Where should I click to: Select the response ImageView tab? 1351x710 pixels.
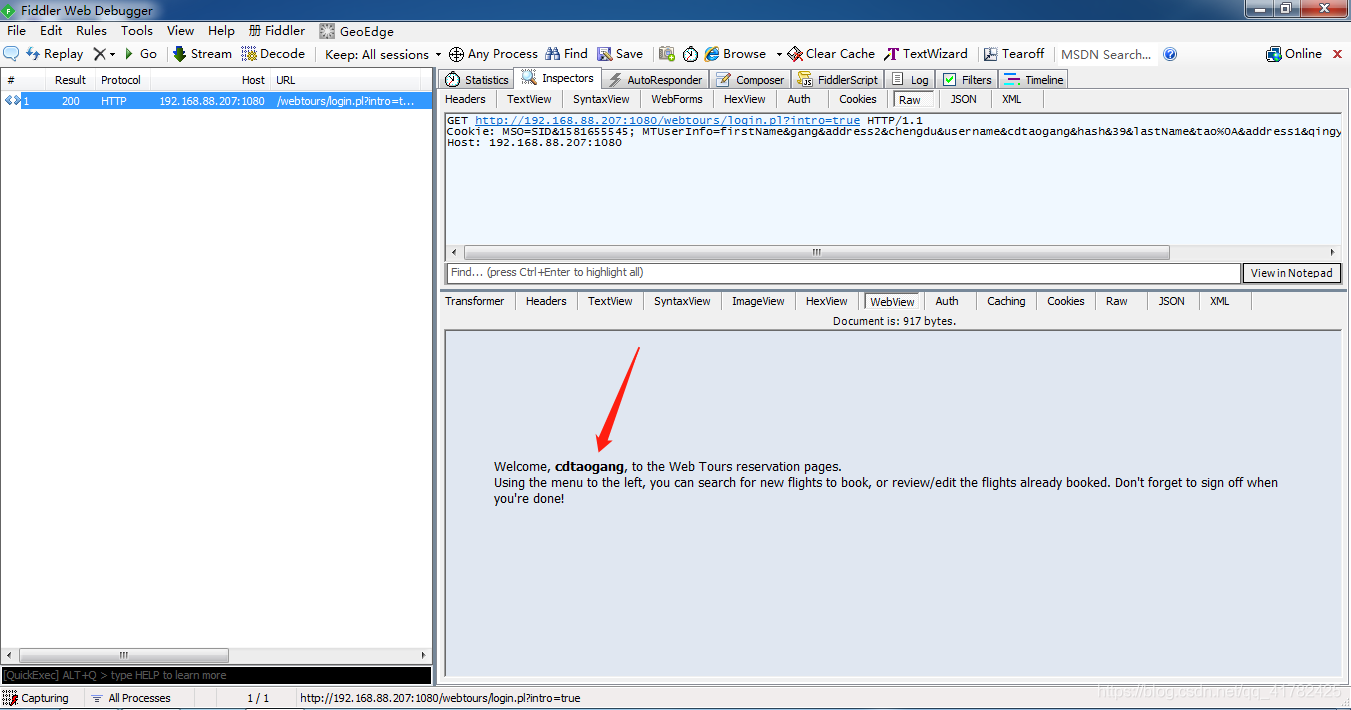click(758, 301)
